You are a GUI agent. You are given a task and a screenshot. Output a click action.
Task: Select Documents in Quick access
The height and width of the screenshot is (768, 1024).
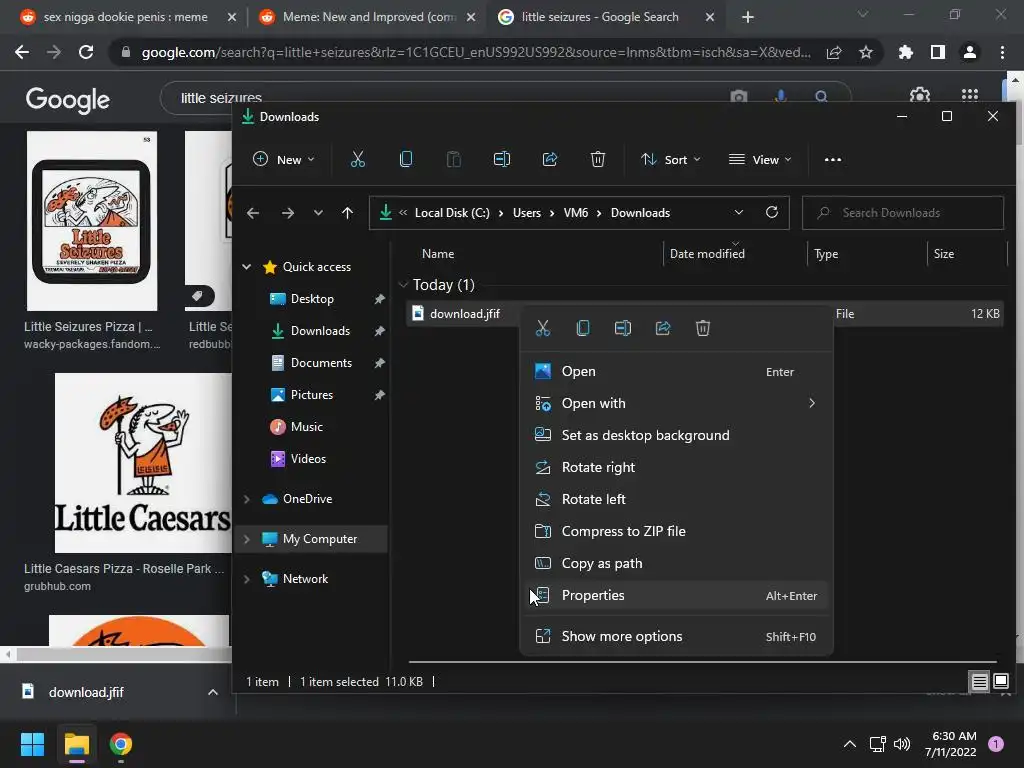321,362
